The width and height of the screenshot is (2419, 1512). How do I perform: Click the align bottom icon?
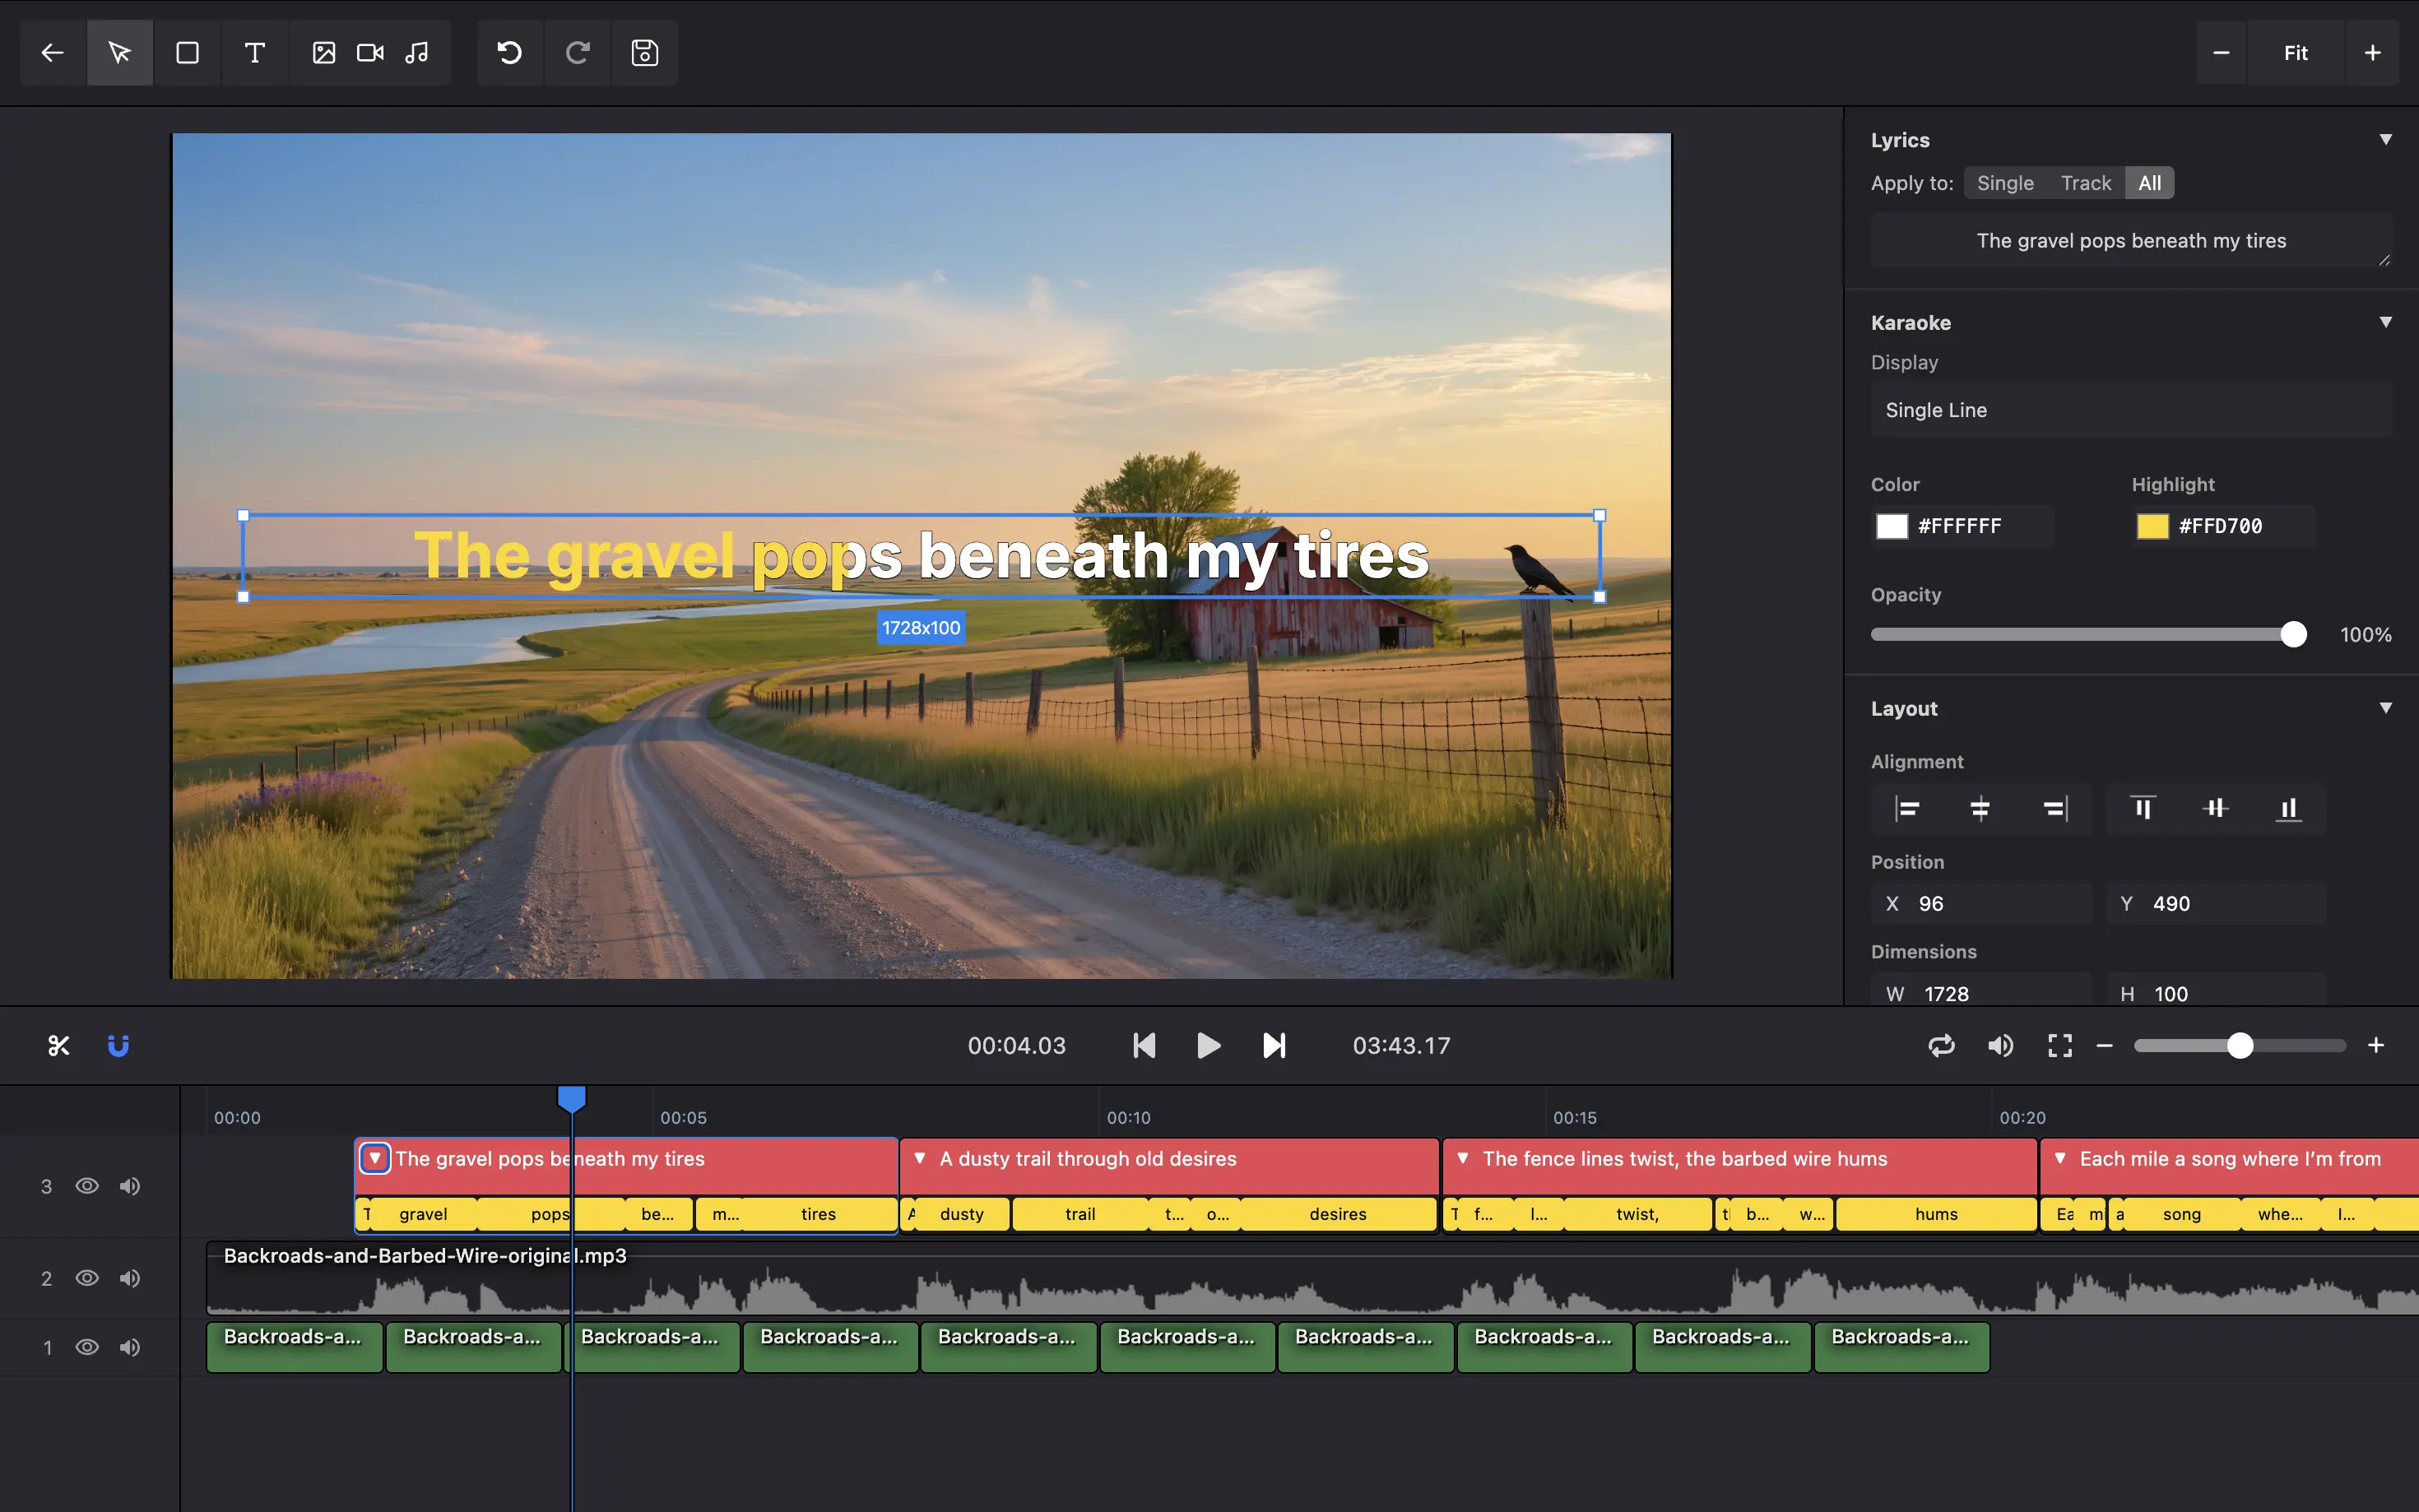[x=2288, y=809]
